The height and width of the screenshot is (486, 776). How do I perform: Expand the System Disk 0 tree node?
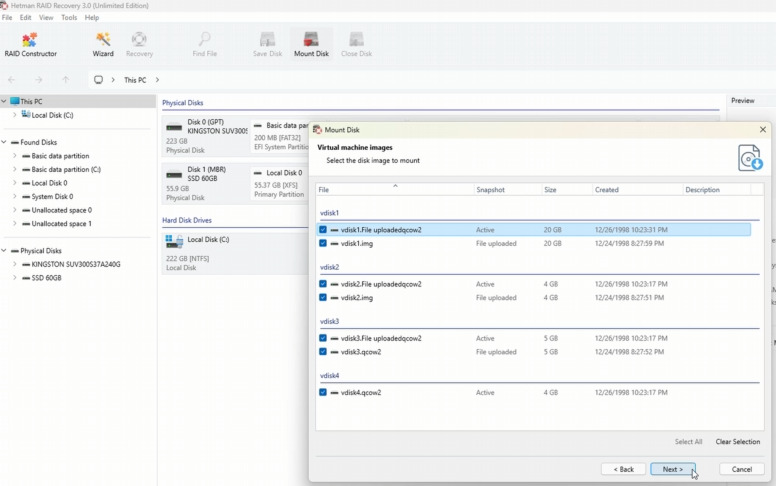pos(14,196)
